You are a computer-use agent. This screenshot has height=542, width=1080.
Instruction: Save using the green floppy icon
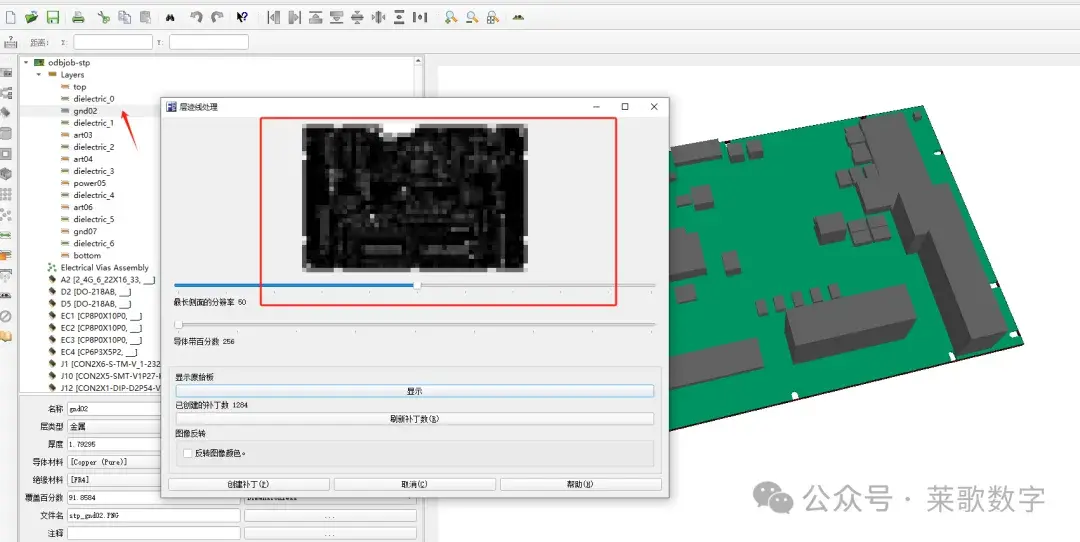(x=52, y=17)
